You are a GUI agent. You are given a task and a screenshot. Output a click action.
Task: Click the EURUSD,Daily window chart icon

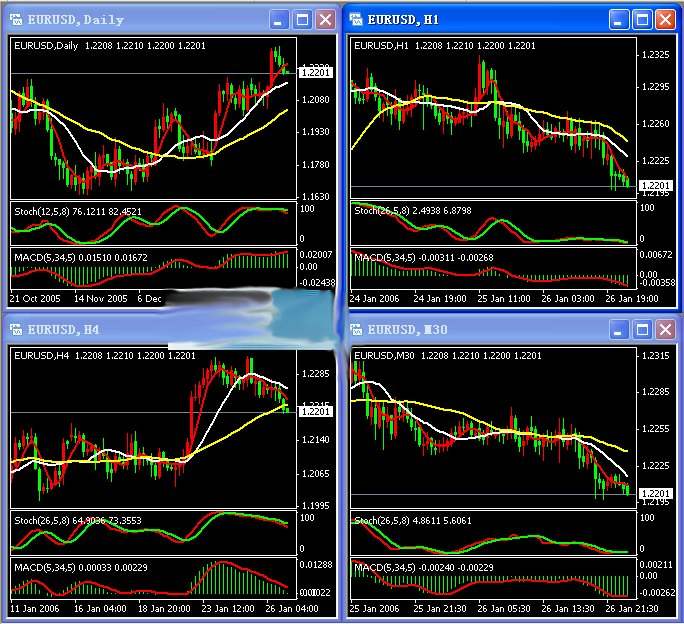16,20
